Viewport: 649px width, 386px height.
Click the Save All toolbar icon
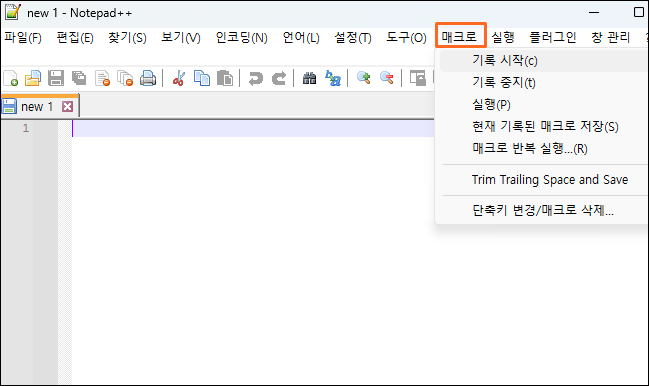[79, 78]
